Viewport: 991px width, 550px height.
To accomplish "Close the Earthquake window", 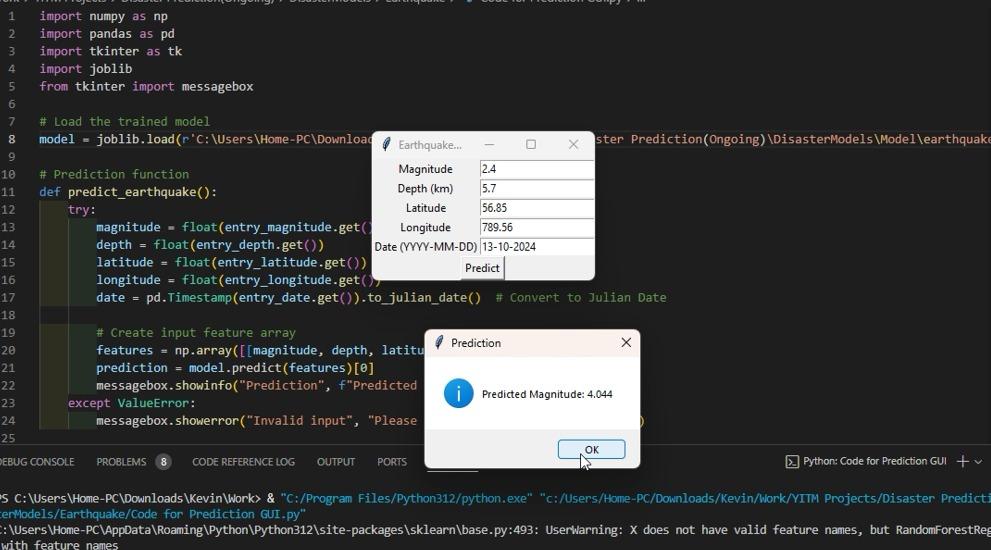I will point(573,145).
